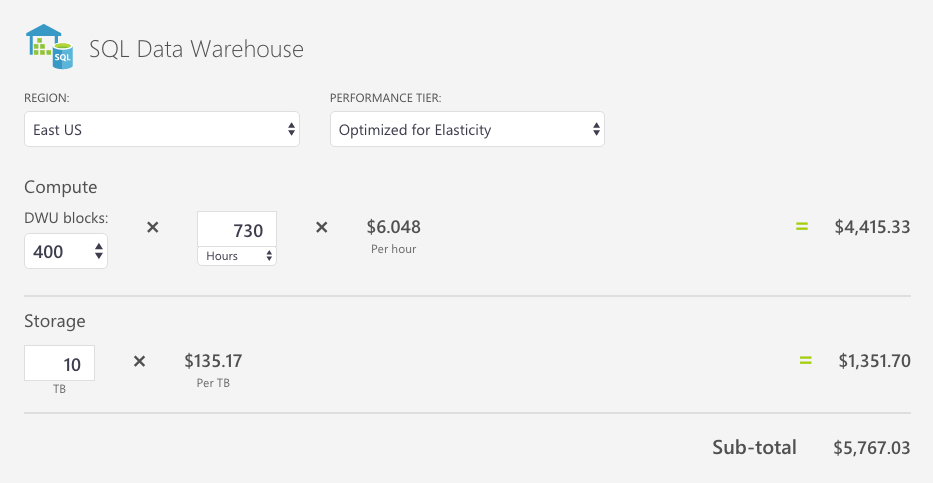Click the storage total $1,351.70

pos(874,361)
